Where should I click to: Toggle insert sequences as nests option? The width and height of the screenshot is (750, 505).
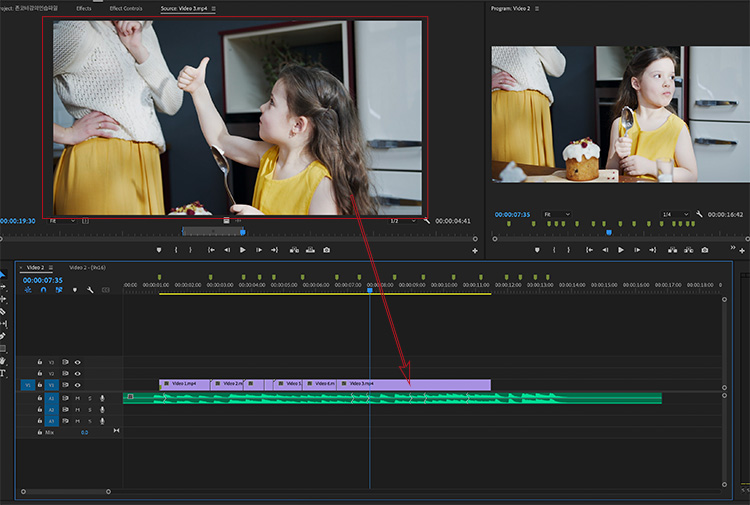point(28,290)
